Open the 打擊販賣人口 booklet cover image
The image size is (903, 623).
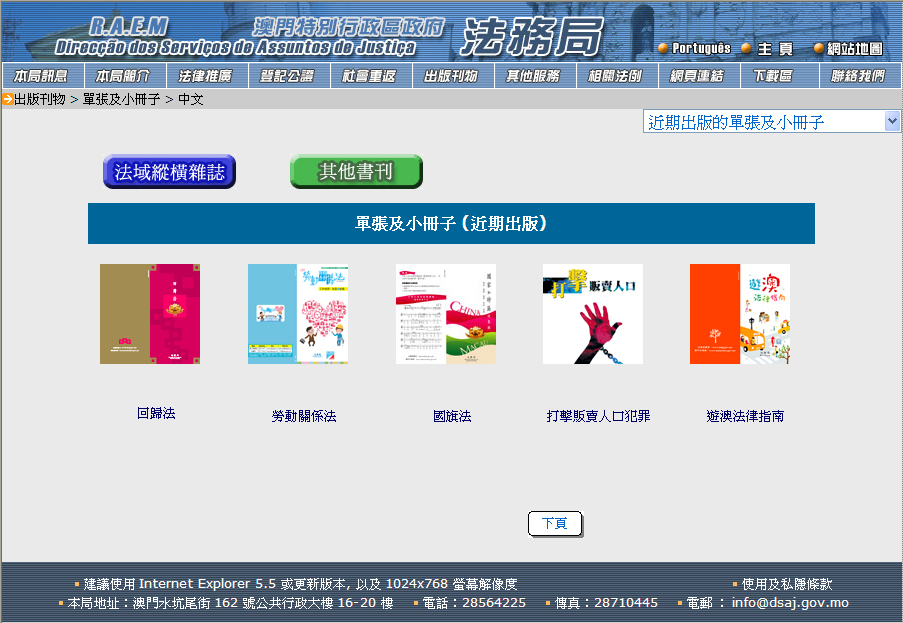(x=592, y=314)
